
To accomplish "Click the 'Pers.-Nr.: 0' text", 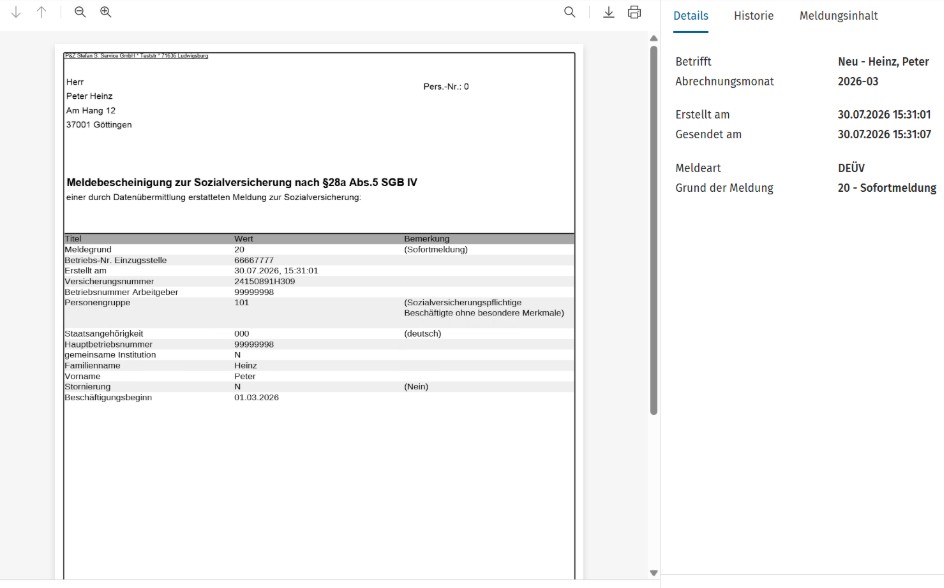I will point(446,87).
